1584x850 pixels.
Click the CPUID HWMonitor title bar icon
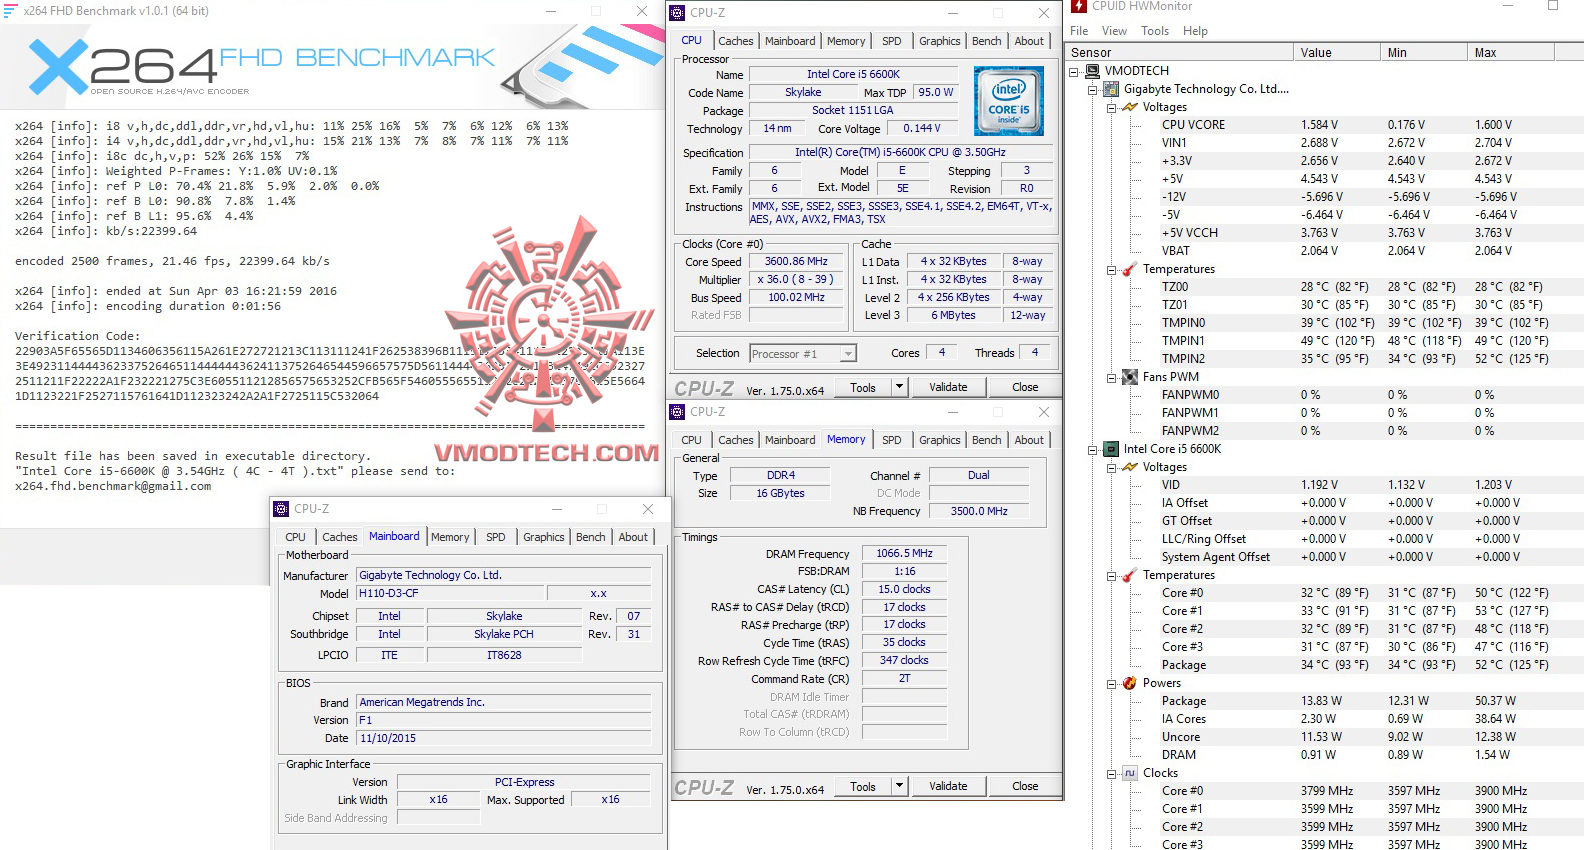tap(1078, 6)
